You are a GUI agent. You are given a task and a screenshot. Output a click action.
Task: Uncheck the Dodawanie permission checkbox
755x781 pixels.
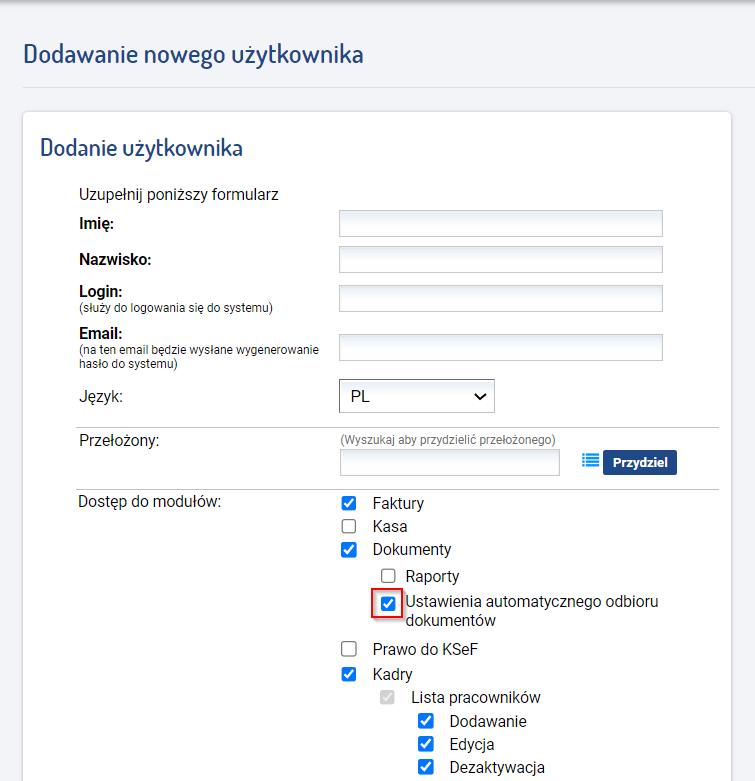pos(426,721)
